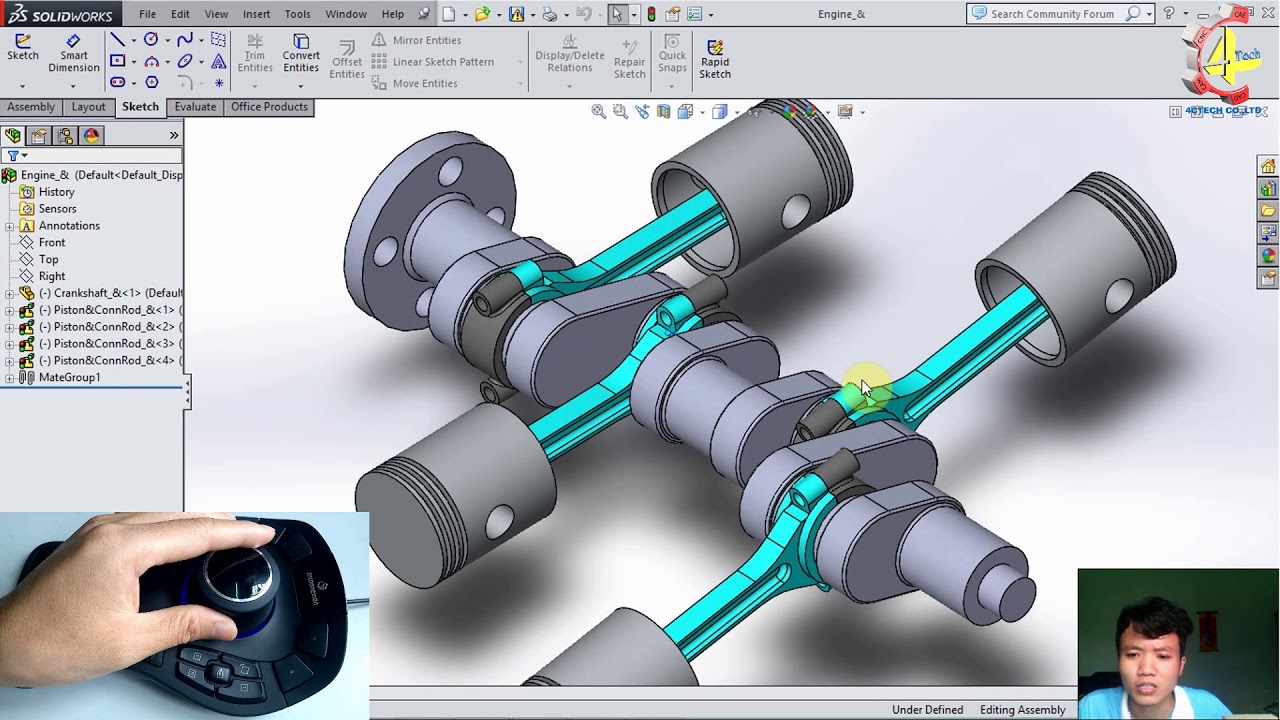This screenshot has height=720, width=1280.
Task: Open the Help question mark icon
Action: click(1168, 13)
